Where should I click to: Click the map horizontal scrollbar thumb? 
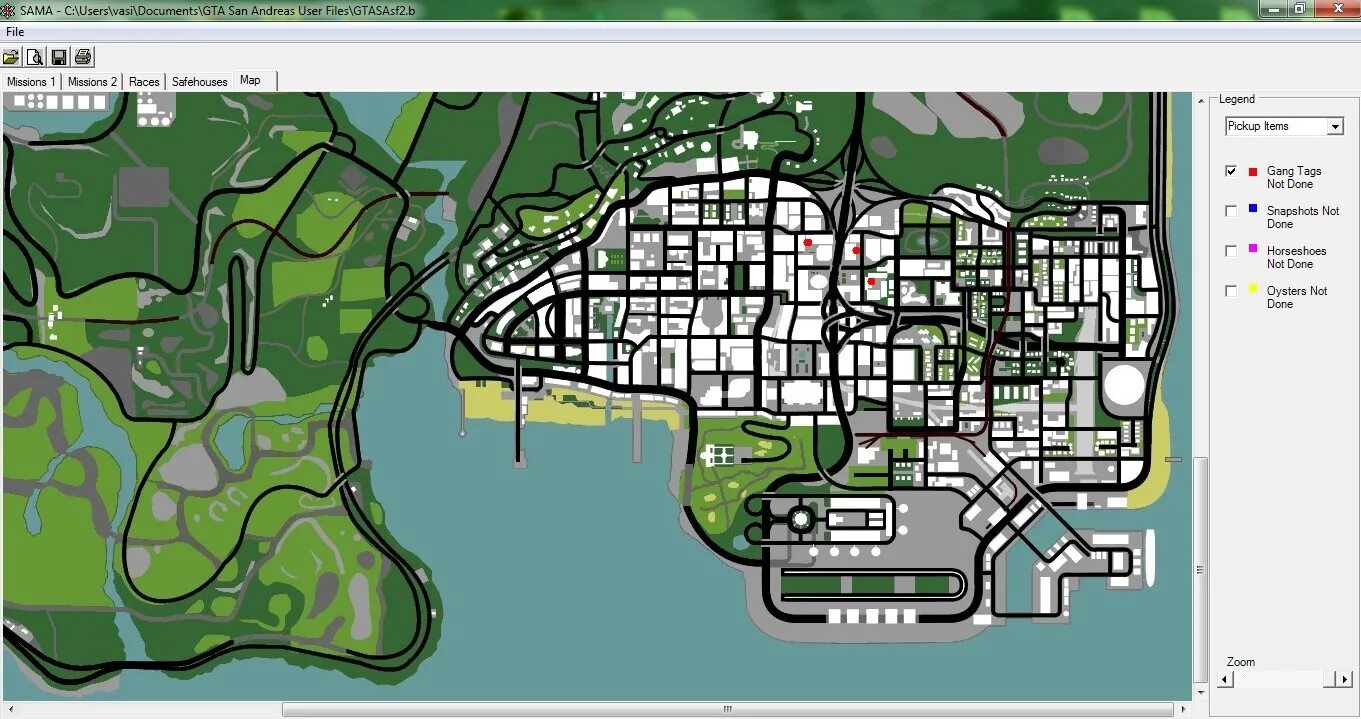tap(728, 709)
